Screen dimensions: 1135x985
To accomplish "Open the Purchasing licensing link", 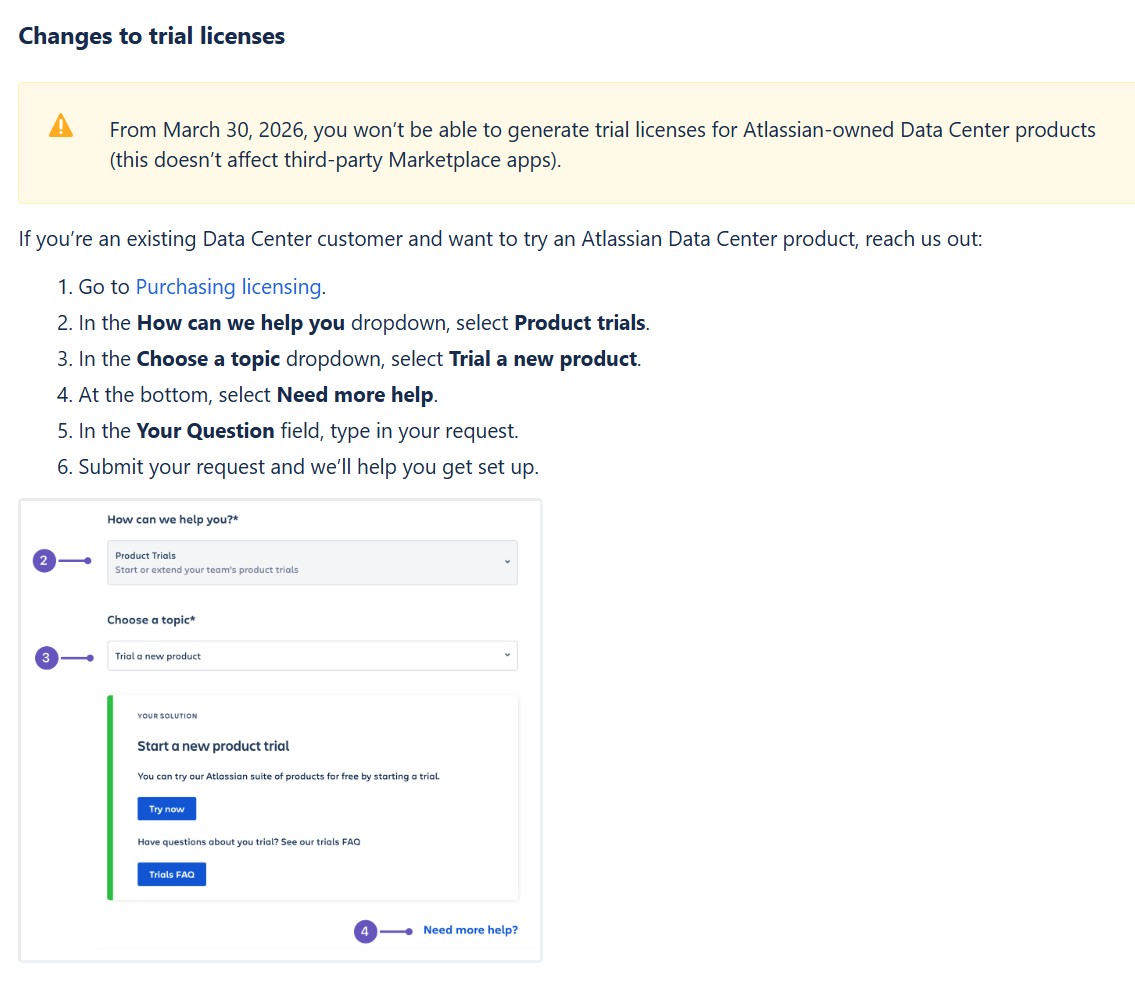I will click(228, 287).
